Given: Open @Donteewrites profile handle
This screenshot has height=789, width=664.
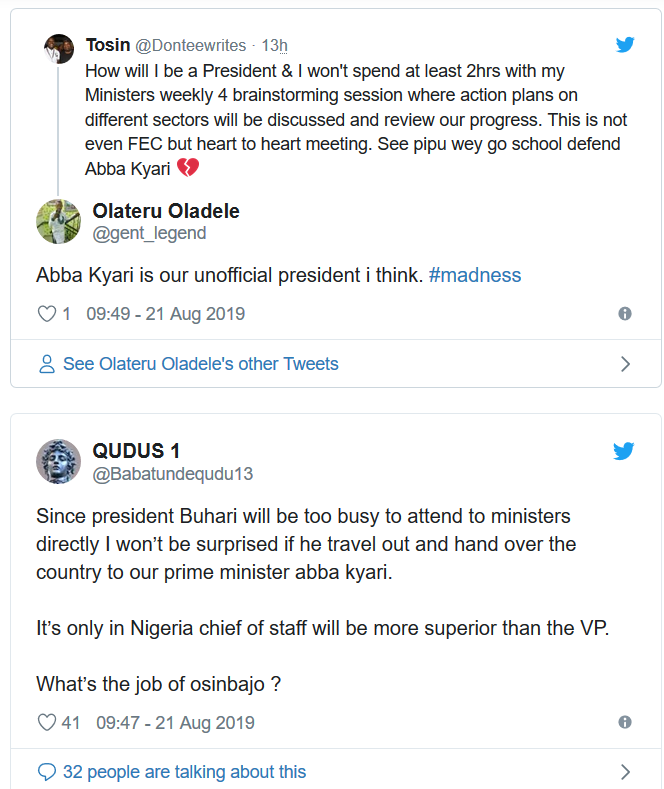Looking at the screenshot, I should click(x=192, y=45).
